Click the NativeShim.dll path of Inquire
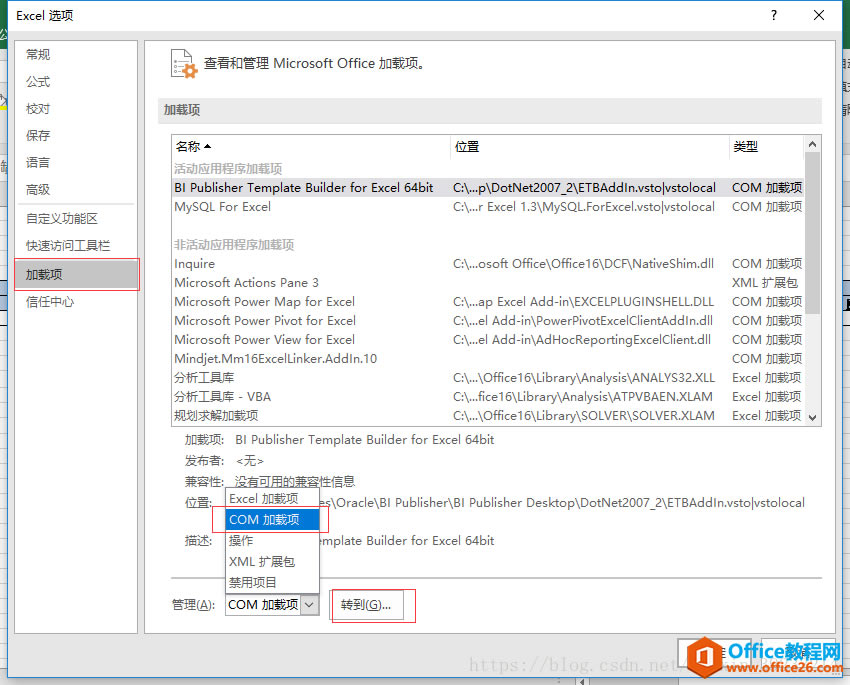The image size is (850, 685). [x=583, y=264]
